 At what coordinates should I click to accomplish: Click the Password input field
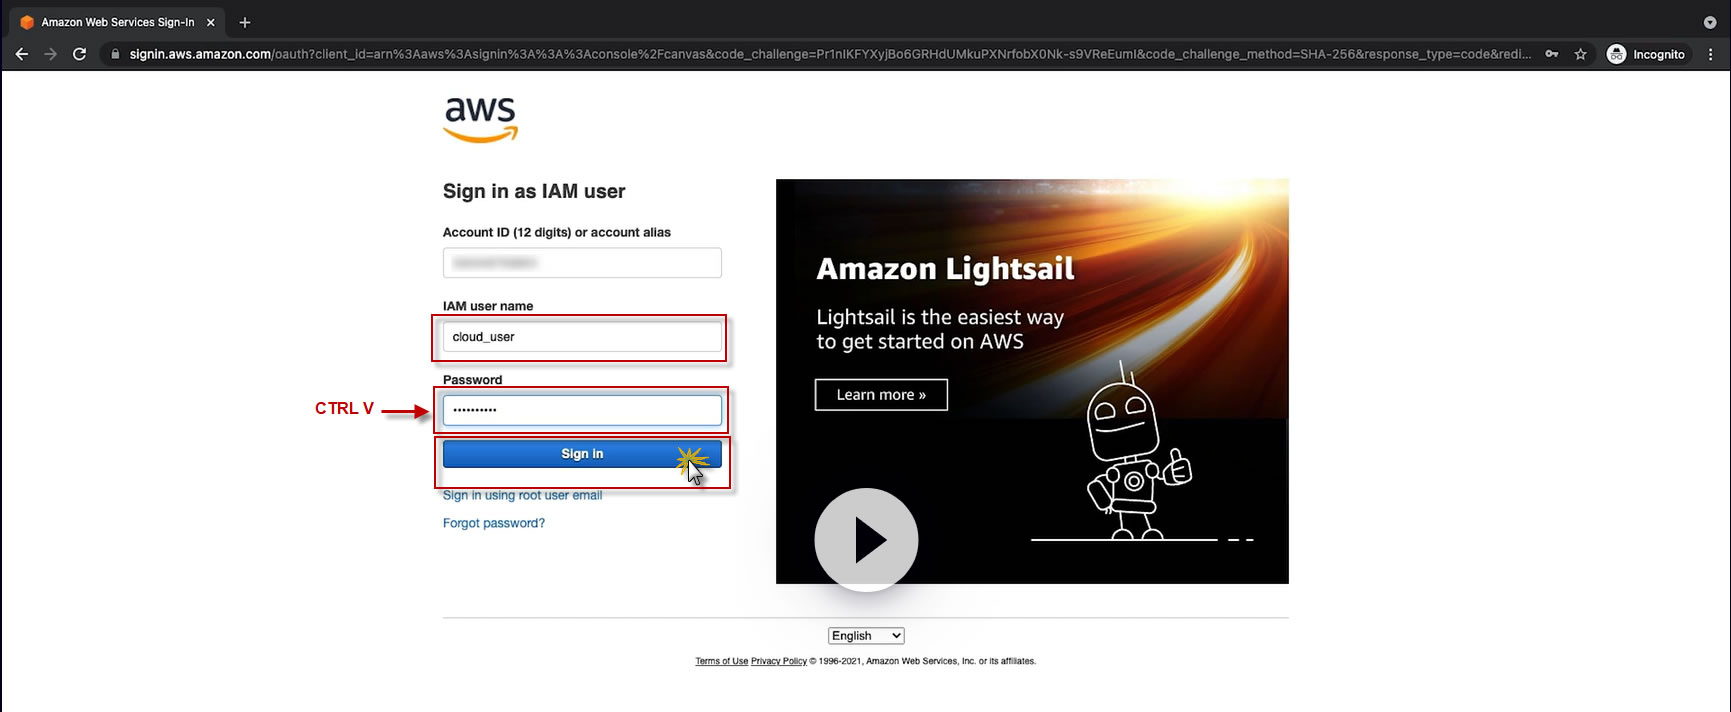[x=582, y=410]
